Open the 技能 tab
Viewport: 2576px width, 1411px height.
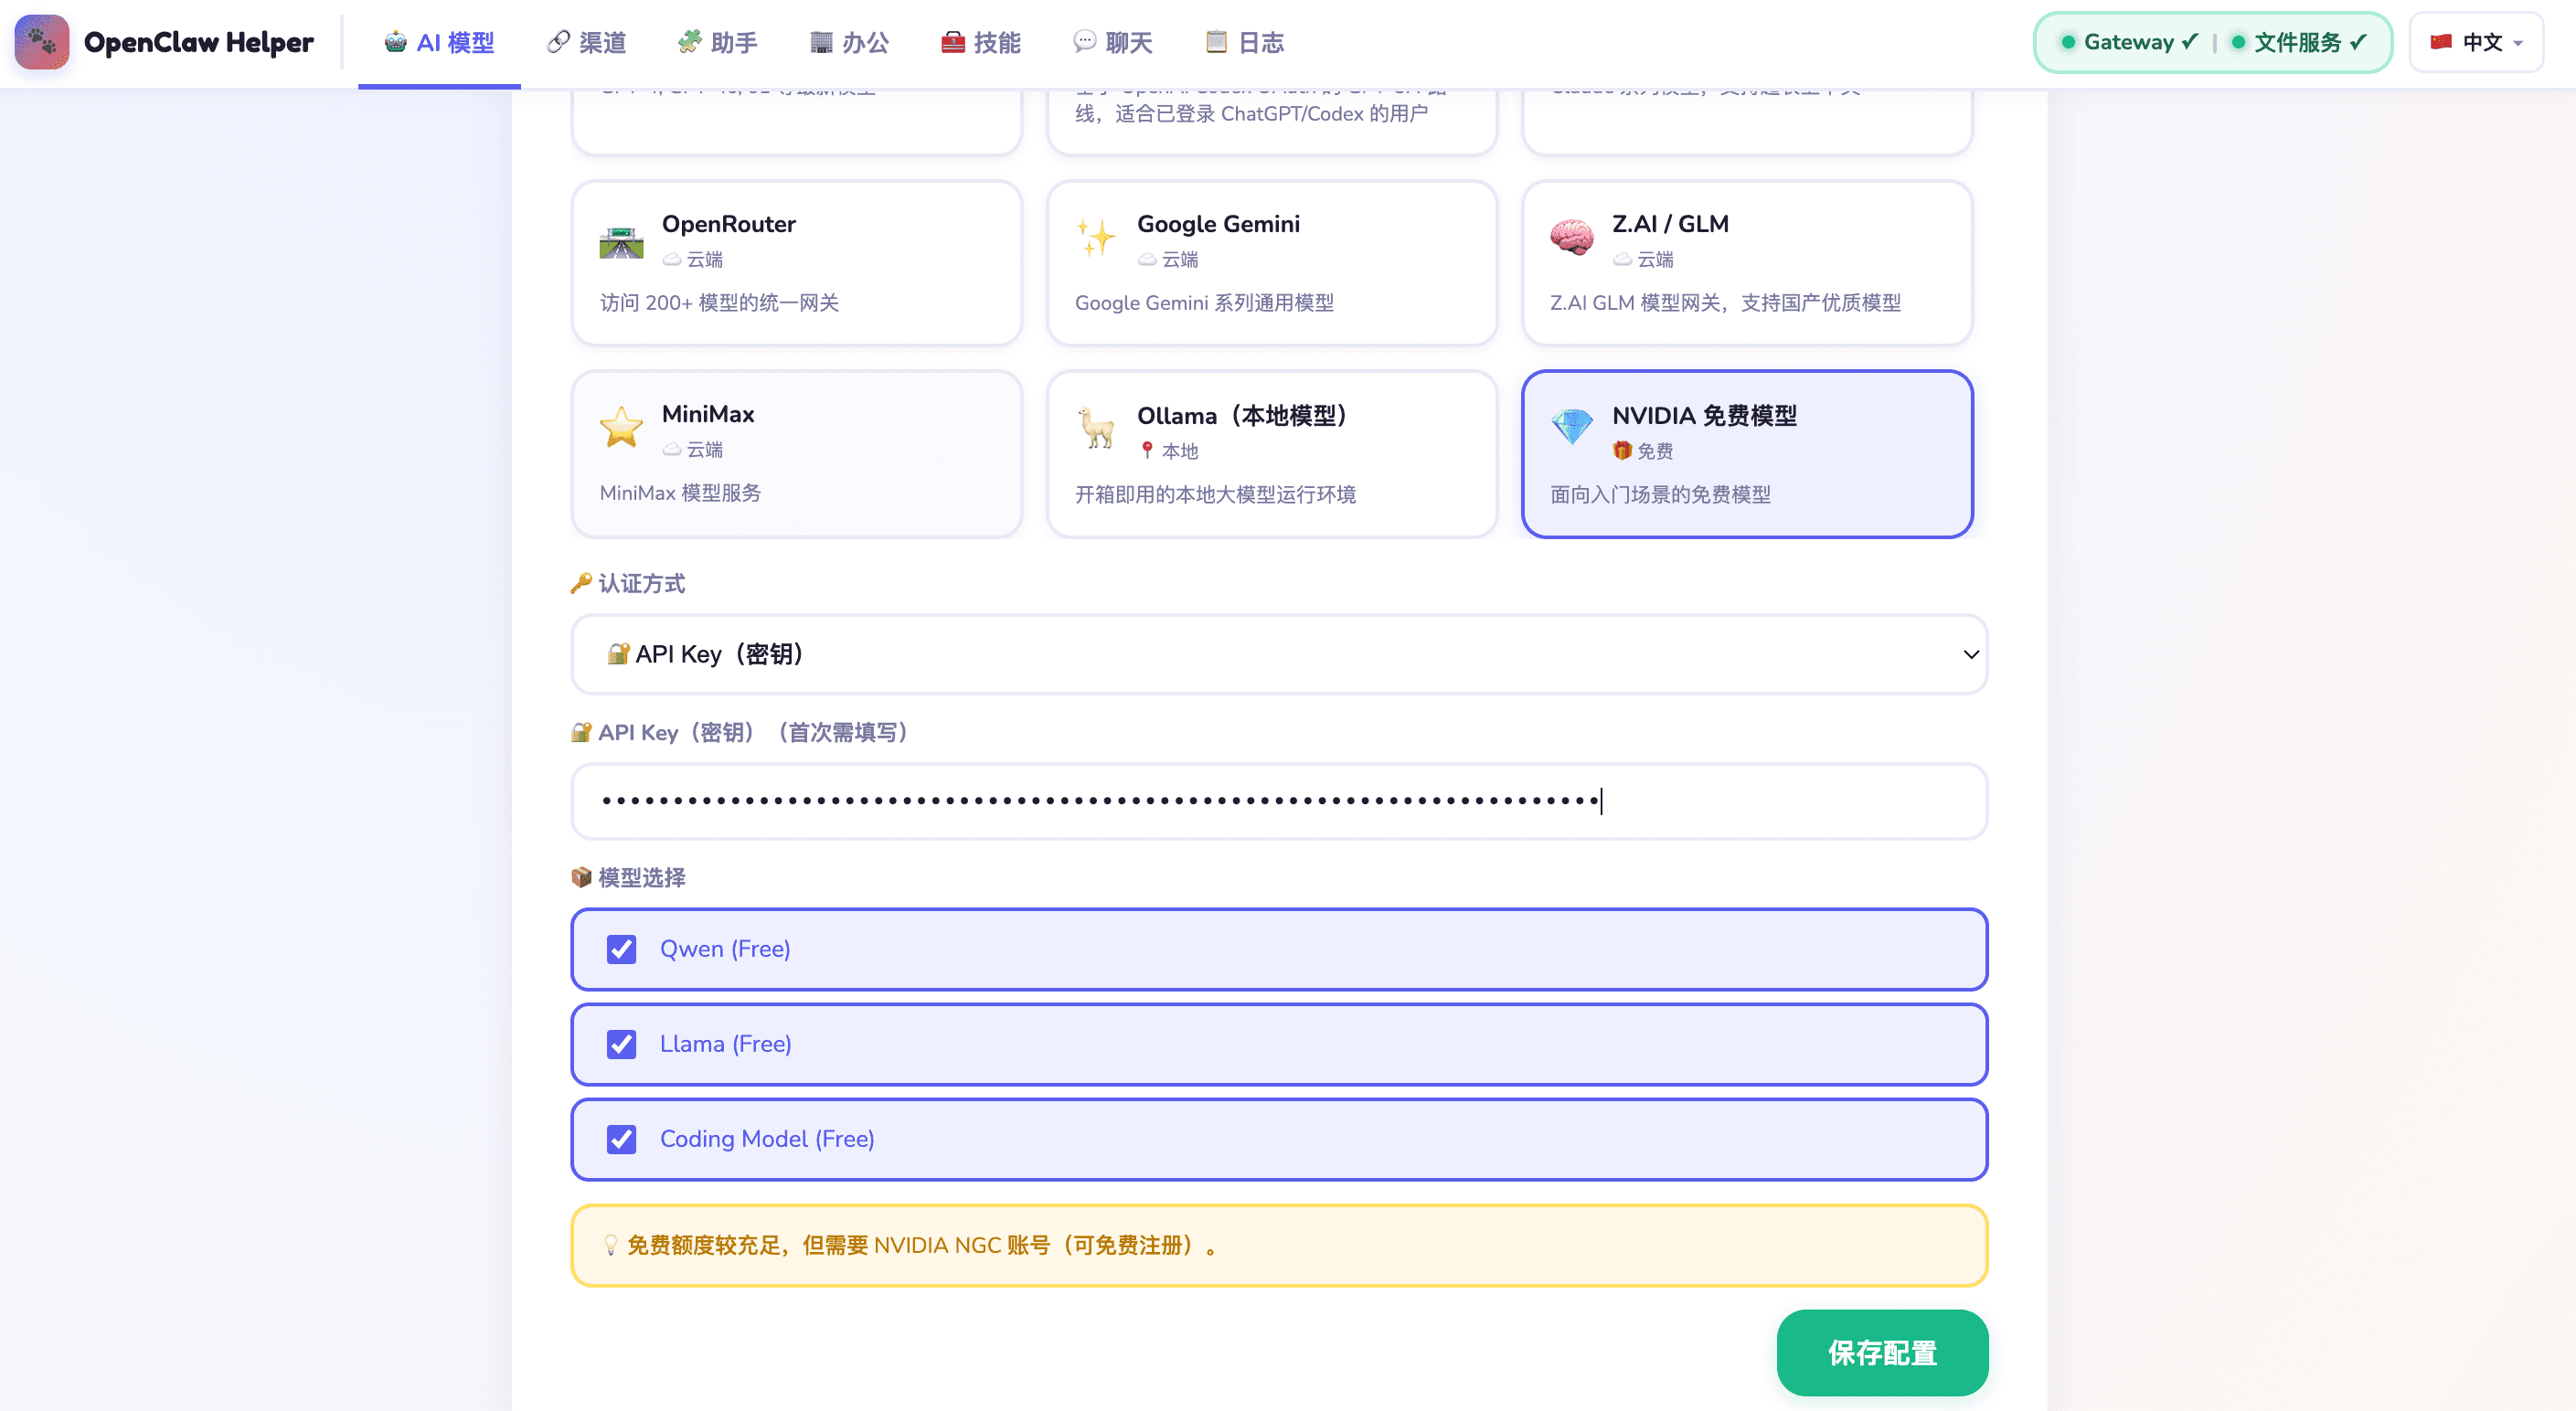tap(981, 42)
